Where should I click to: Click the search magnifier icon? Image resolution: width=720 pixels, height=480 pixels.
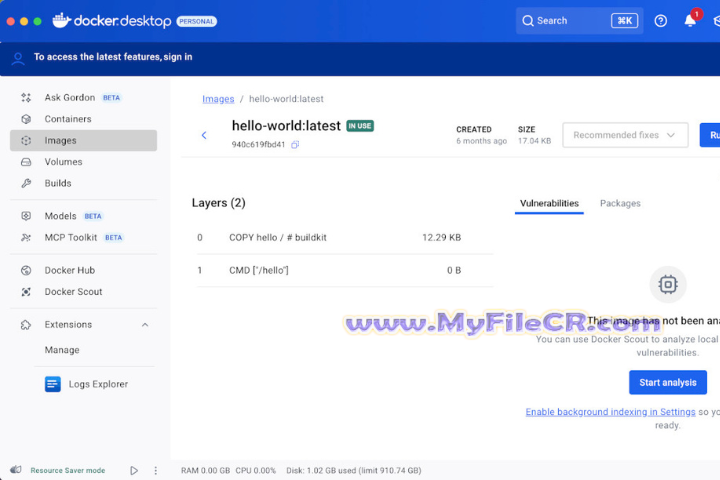528,21
